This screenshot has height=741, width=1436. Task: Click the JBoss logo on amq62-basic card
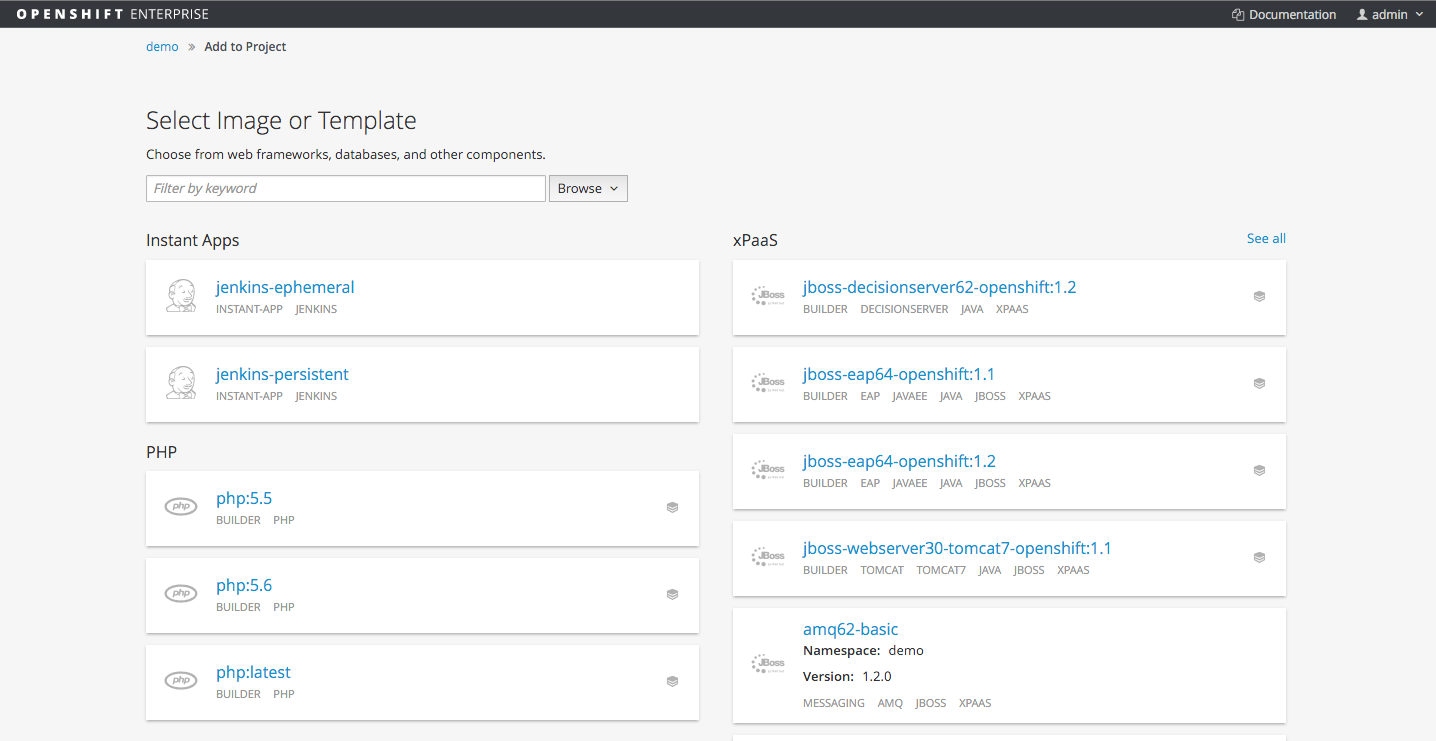click(x=768, y=664)
